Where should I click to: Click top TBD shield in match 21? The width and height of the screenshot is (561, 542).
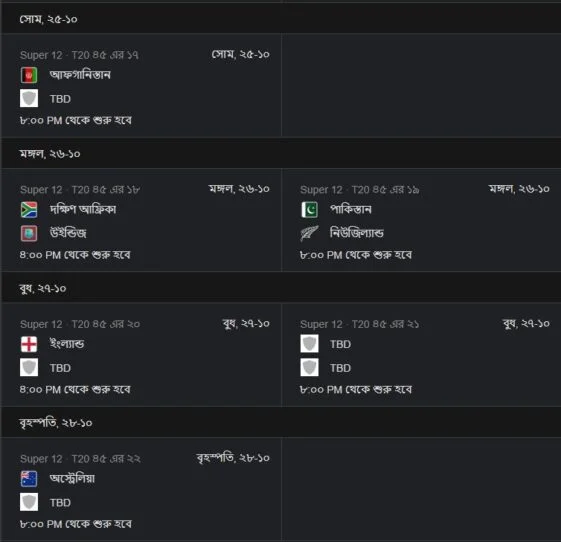[309, 344]
